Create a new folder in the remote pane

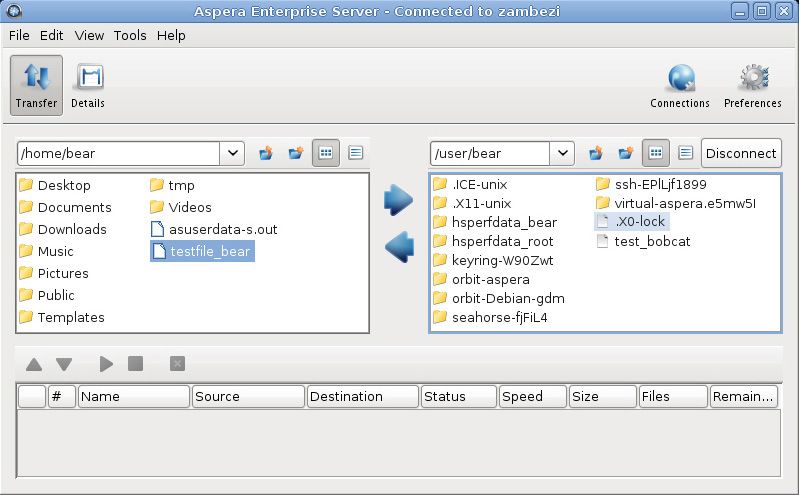point(625,153)
